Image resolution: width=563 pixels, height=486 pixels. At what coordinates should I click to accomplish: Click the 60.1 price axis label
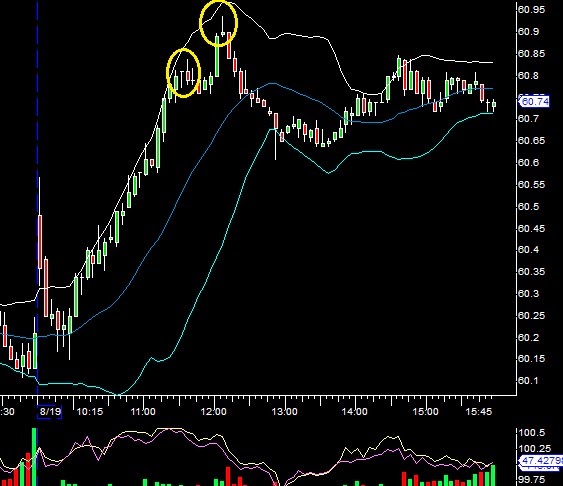[x=528, y=380]
